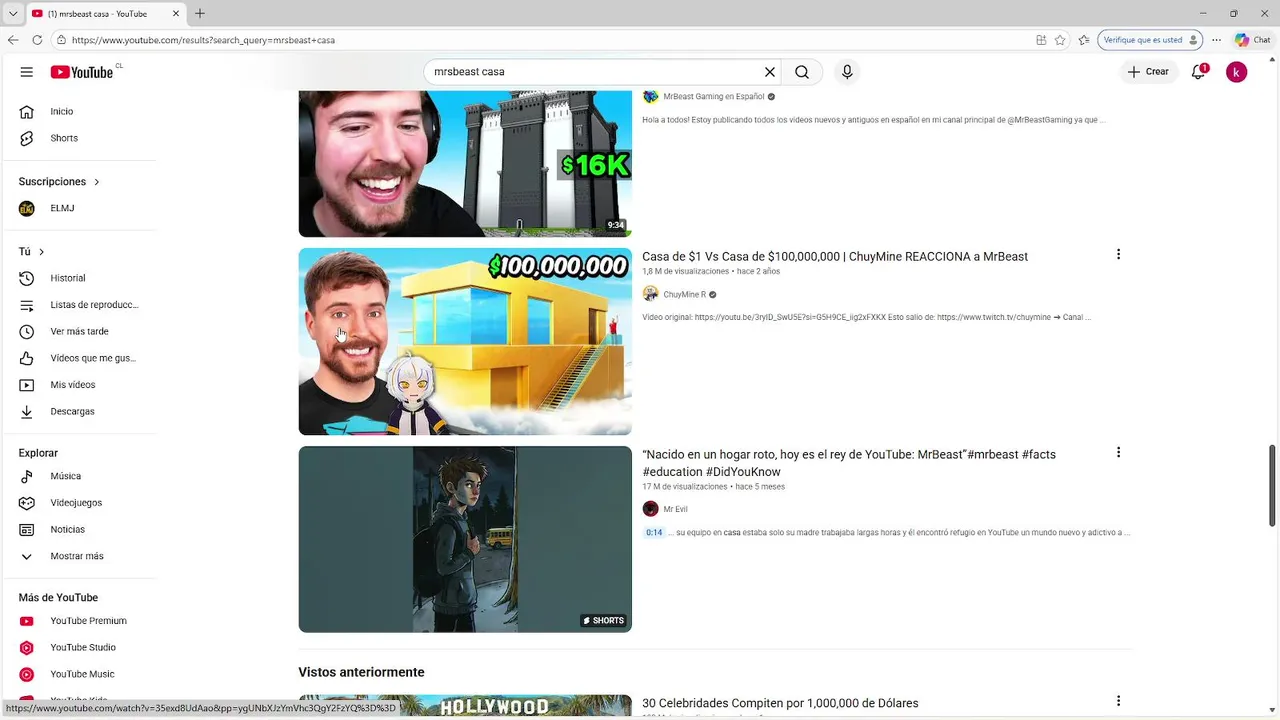Image resolution: width=1280 pixels, height=720 pixels.
Task: Click the magnifier search button
Action: 802,72
